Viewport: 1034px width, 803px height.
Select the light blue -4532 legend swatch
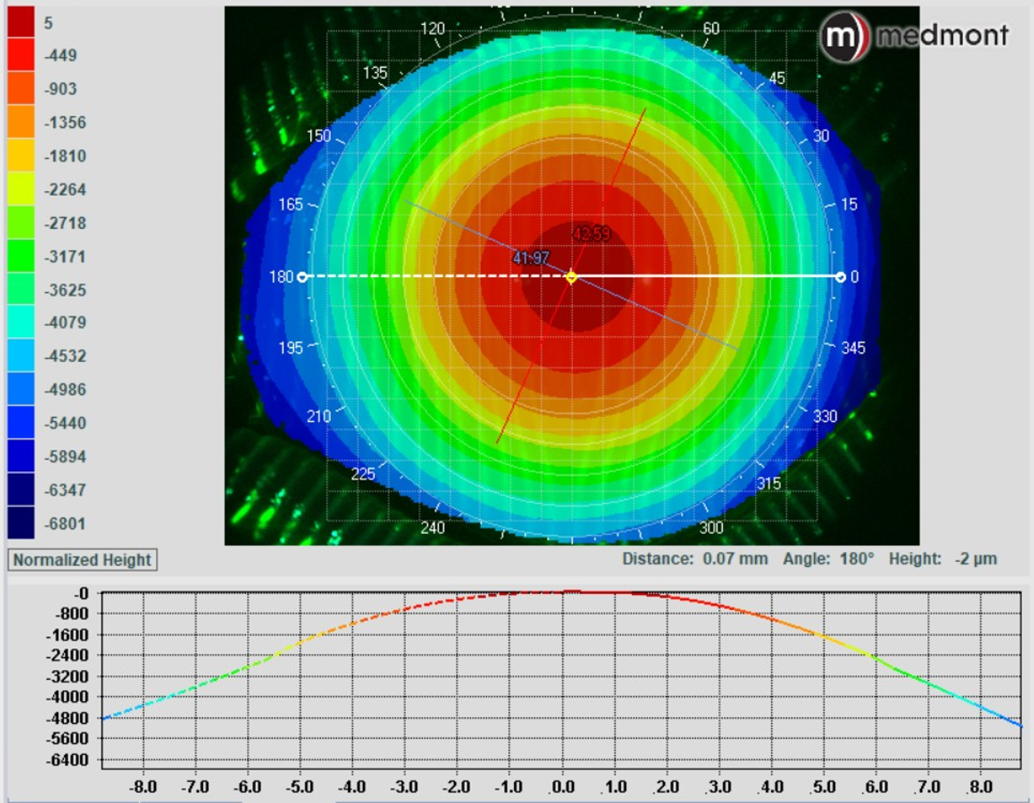[x=22, y=356]
